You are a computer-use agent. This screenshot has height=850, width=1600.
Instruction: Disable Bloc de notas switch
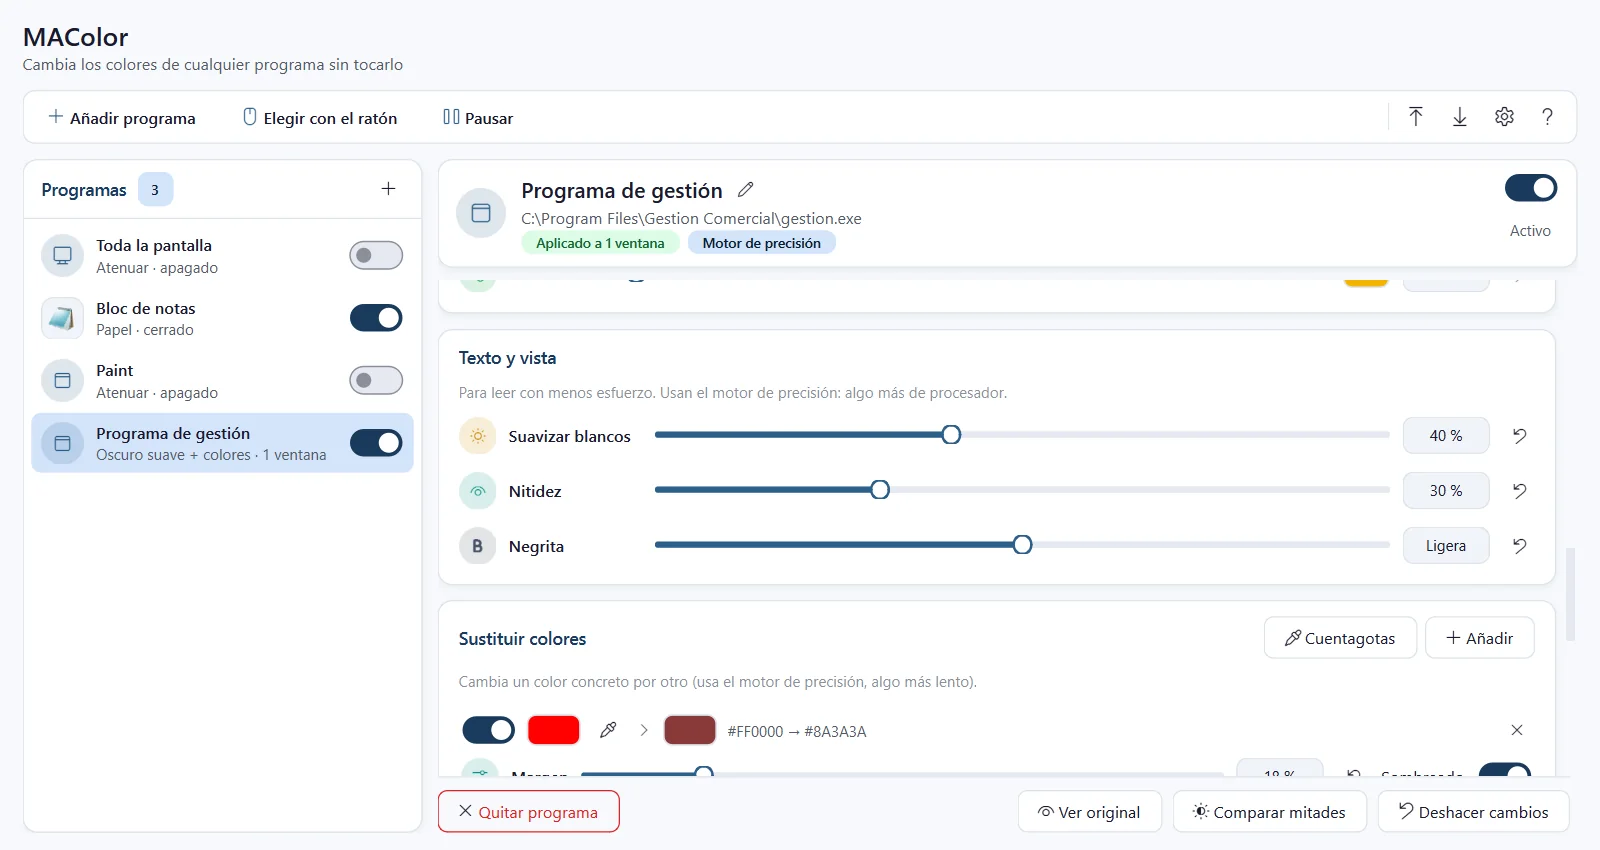pos(376,318)
